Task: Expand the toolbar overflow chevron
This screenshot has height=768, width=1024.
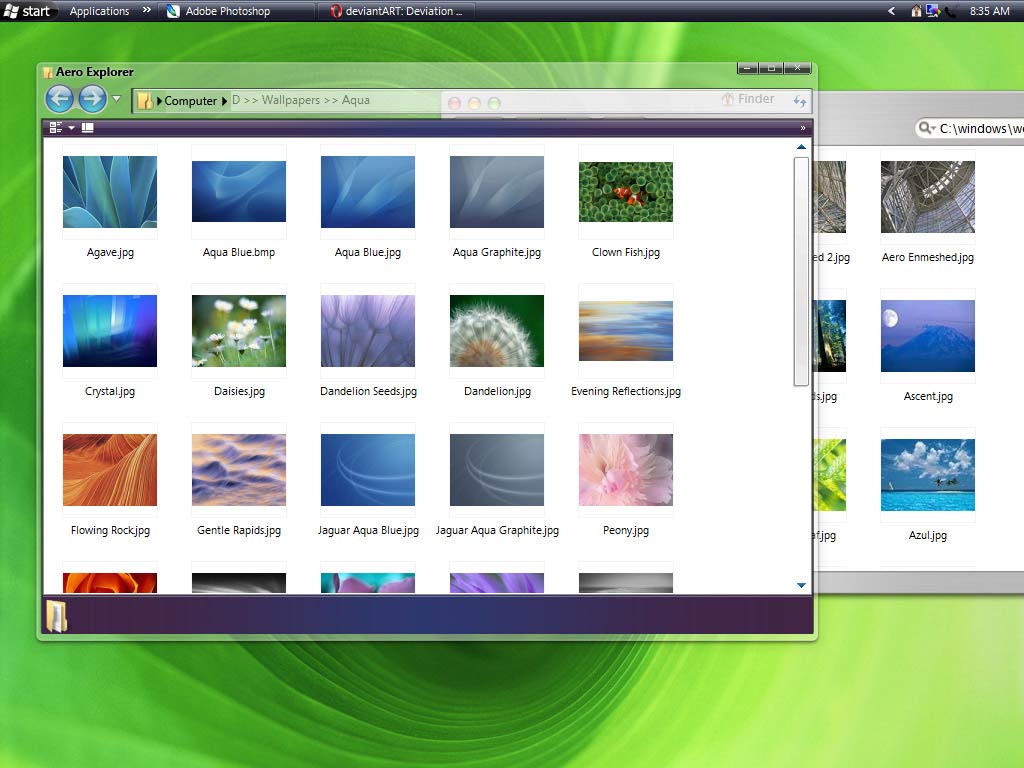Action: coord(803,128)
